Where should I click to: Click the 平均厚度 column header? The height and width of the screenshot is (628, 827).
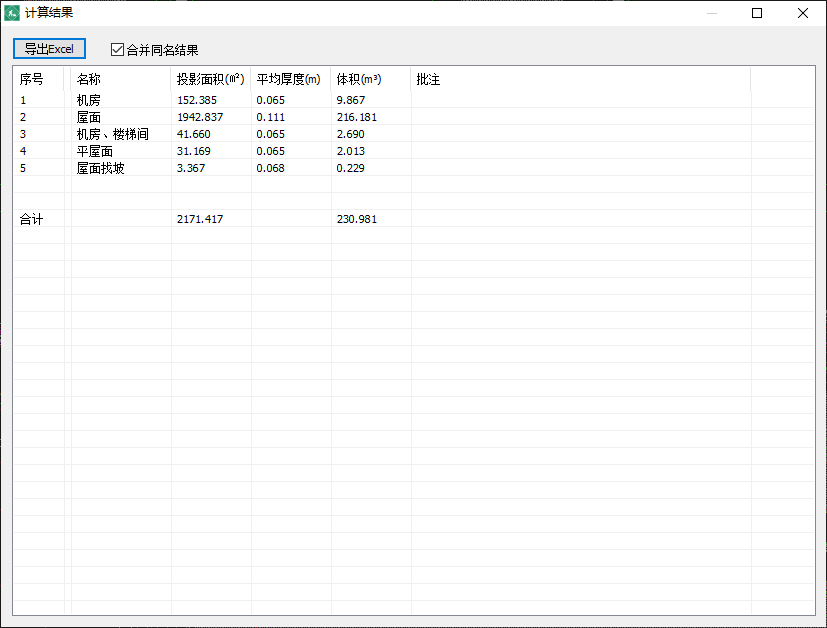(289, 79)
